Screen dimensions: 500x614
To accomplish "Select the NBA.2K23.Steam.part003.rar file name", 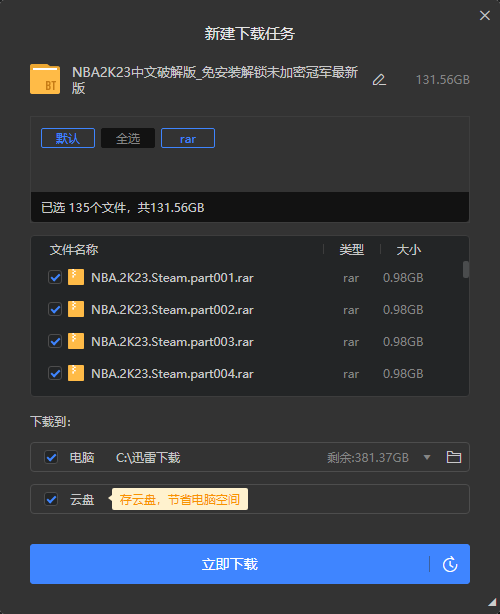I will click(x=172, y=342).
